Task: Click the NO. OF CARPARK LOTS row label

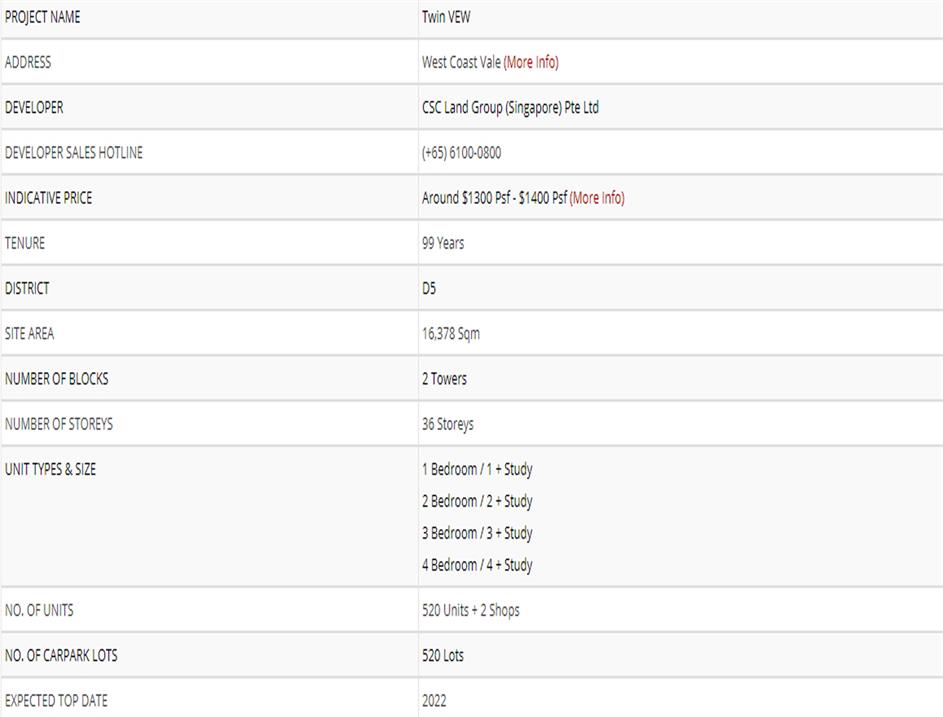Action: coord(61,656)
